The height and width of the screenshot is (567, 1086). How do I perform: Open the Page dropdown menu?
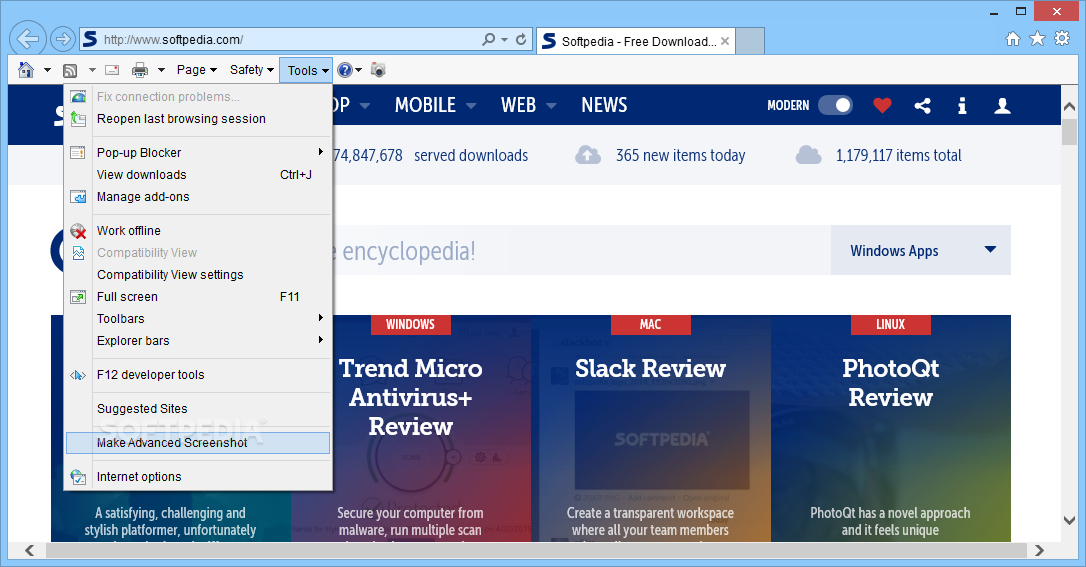[x=197, y=70]
